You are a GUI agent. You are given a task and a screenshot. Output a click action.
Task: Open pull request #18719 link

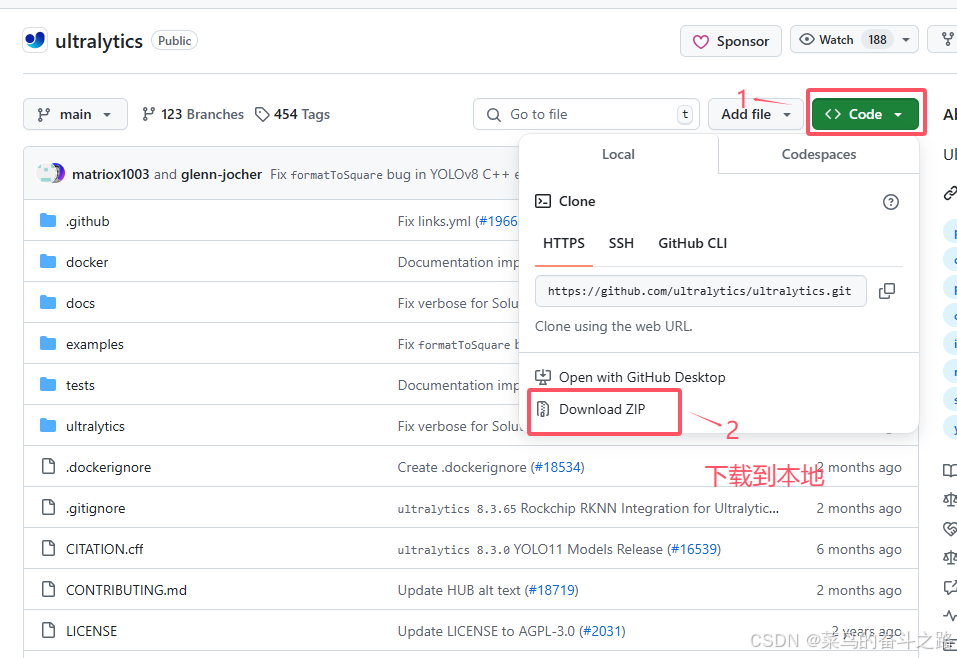[552, 590]
